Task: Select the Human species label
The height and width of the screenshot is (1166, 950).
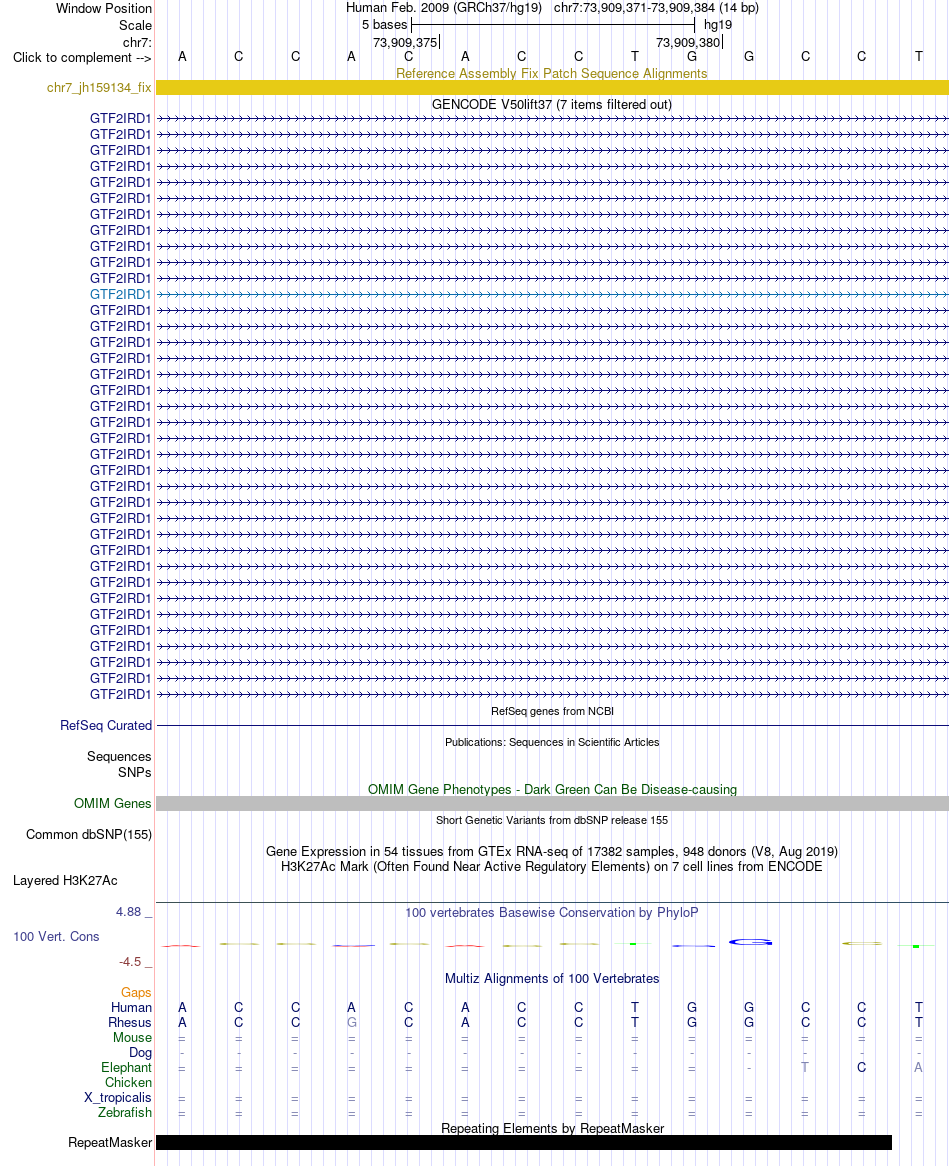Action: (132, 1008)
